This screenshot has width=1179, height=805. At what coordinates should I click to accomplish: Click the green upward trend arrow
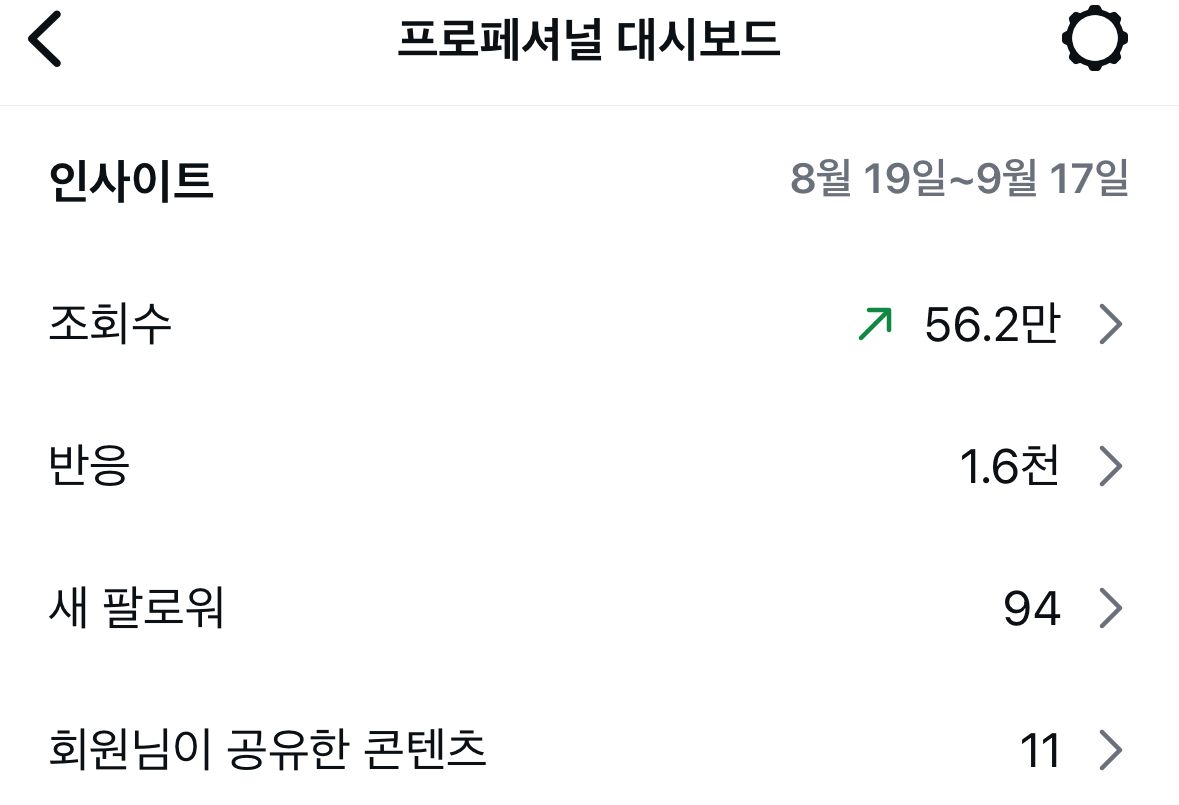875,325
